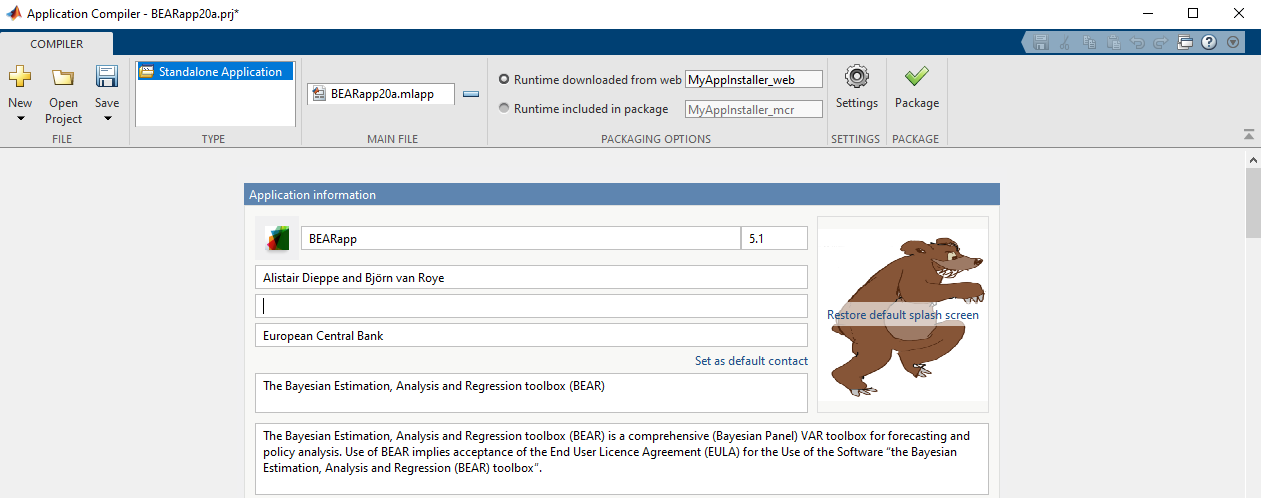Click quick access copy icon
The height and width of the screenshot is (498, 1261).
pyautogui.click(x=1089, y=43)
